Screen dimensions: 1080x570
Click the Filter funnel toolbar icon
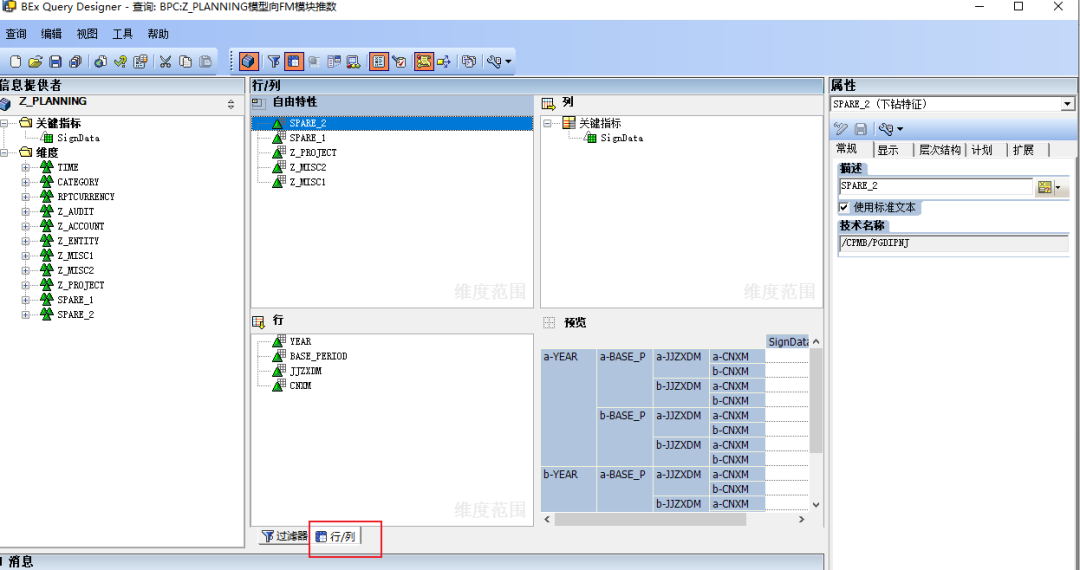pyautogui.click(x=274, y=62)
